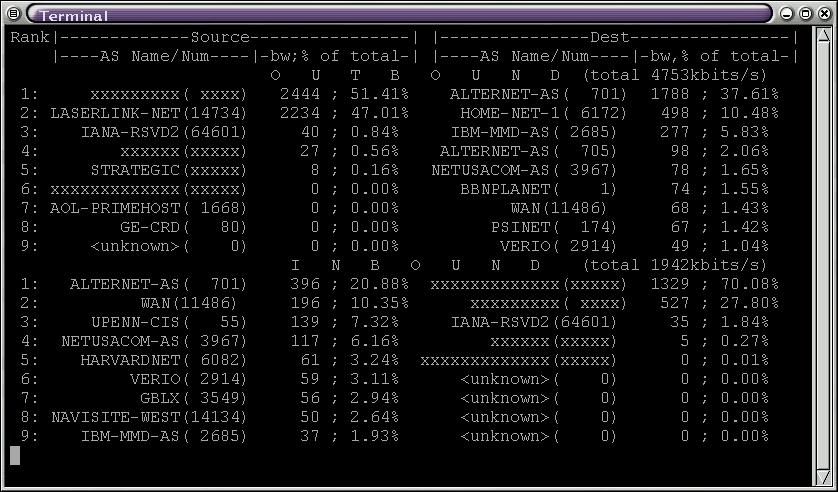The height and width of the screenshot is (492, 838).
Task: Click the scrollbar up arrow
Action: coord(823,36)
